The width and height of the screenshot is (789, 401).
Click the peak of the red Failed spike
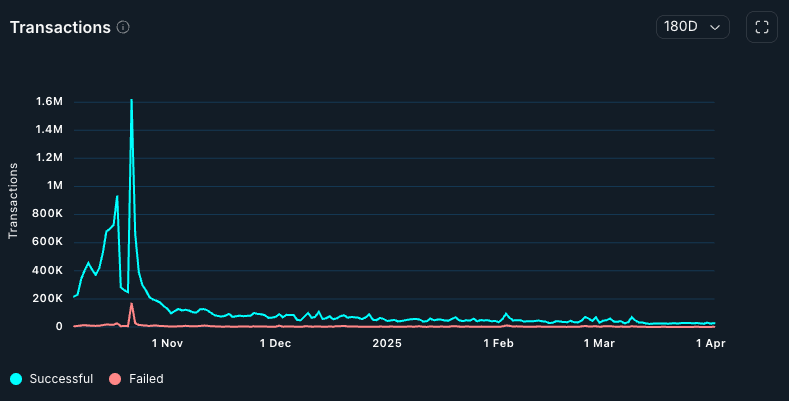(x=131, y=304)
